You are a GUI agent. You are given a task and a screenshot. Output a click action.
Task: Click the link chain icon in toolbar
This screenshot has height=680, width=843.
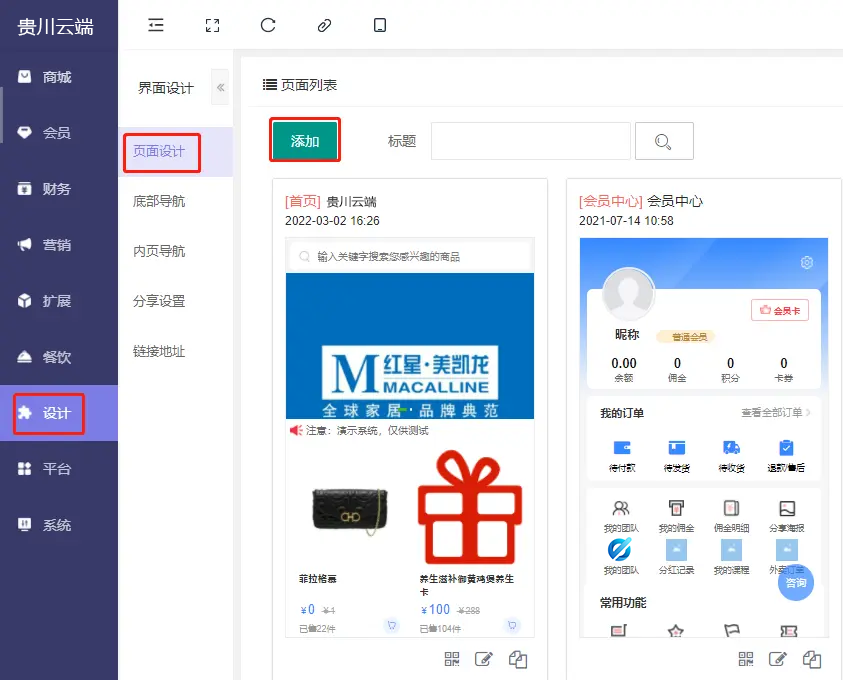click(324, 25)
